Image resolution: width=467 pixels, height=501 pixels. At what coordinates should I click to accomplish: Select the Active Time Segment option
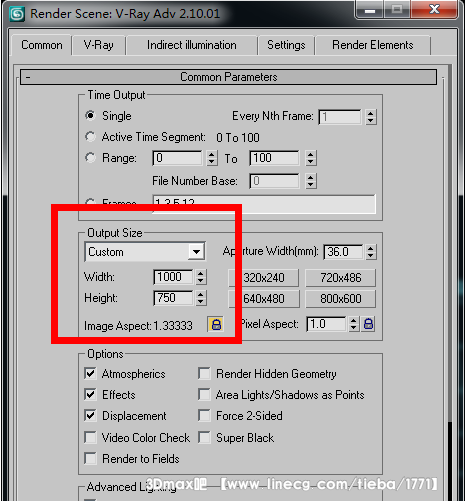(90, 137)
